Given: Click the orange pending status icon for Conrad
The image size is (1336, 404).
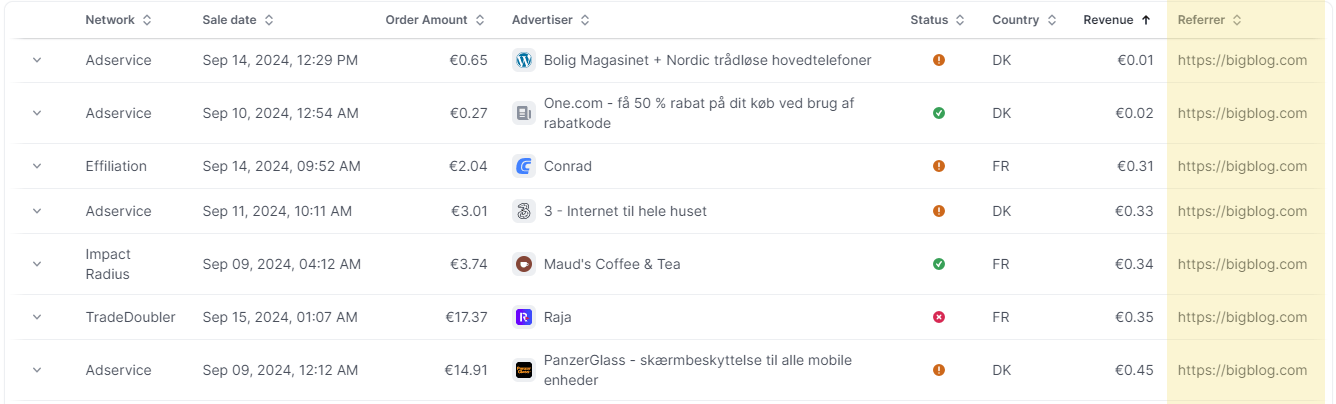Looking at the screenshot, I should point(938,166).
